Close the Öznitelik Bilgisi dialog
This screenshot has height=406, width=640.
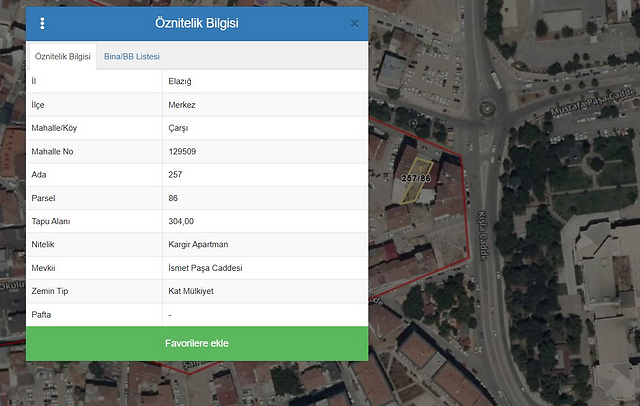[x=354, y=23]
